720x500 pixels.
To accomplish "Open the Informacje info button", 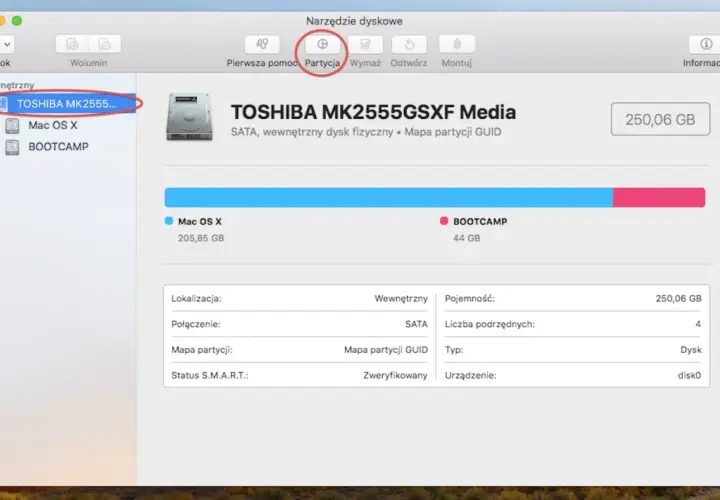I will pos(705,45).
